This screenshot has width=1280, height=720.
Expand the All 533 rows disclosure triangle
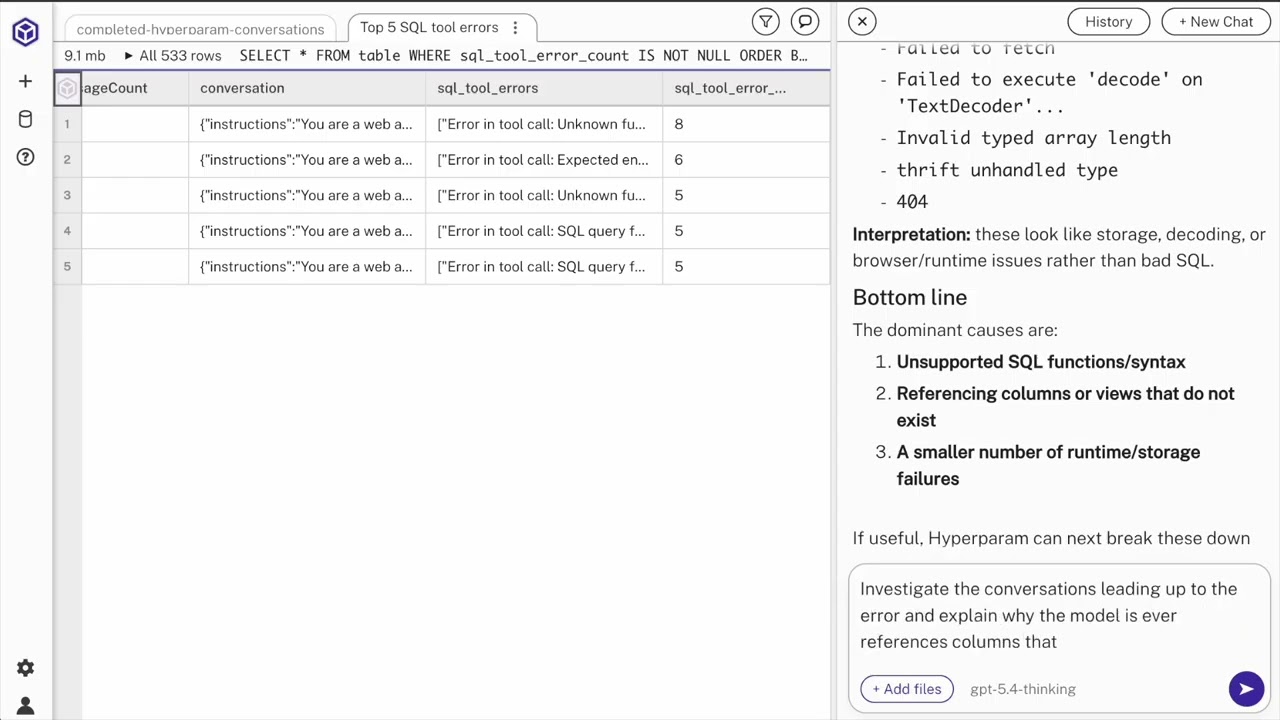point(128,56)
